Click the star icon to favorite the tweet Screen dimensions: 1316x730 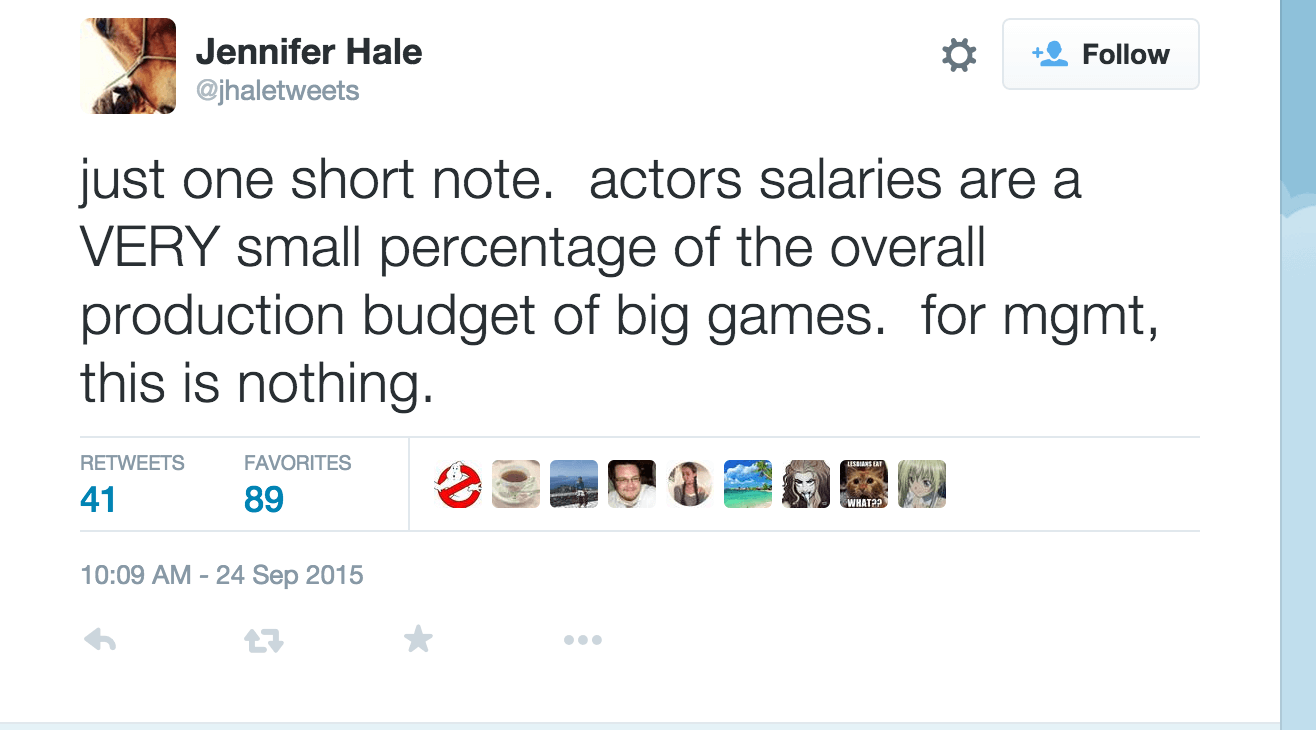[x=418, y=638]
